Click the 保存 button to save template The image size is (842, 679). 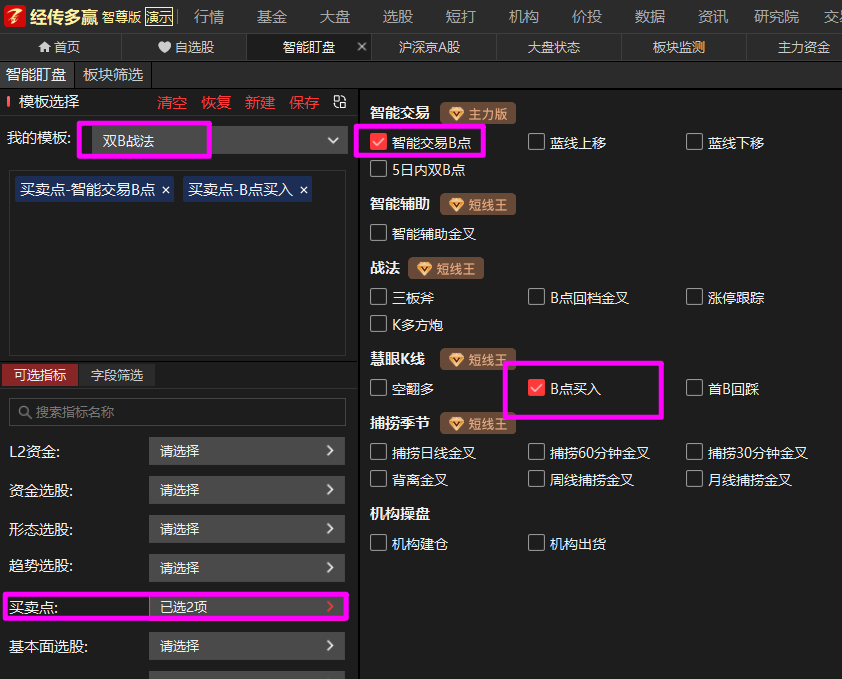pos(304,102)
